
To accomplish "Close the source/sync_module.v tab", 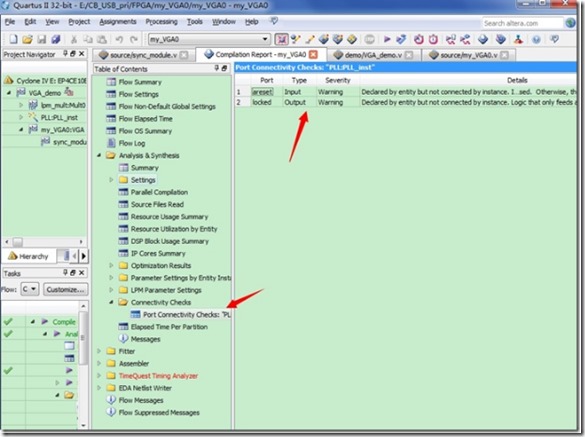I will [x=184, y=55].
